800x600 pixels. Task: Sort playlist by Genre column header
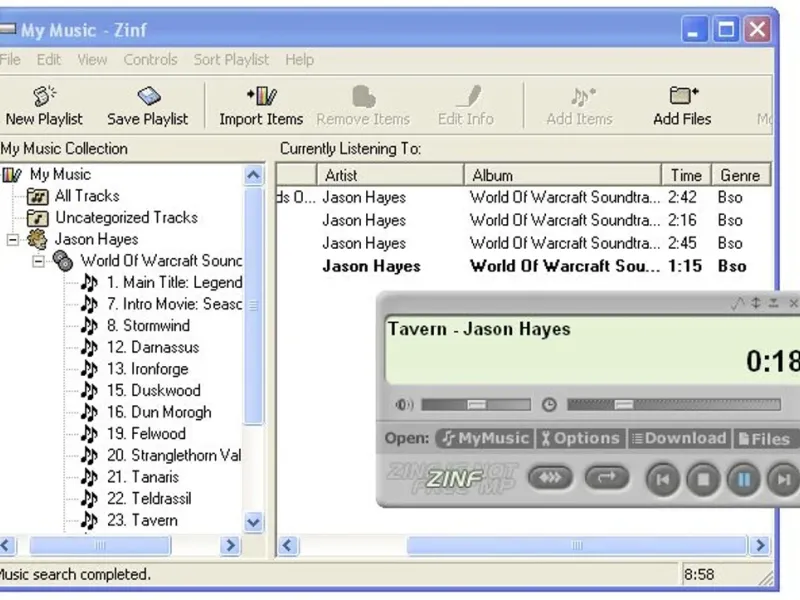[741, 175]
